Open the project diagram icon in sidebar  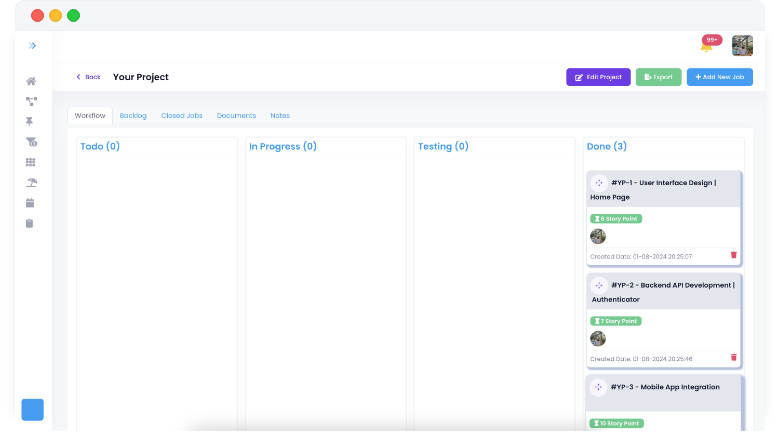[31, 101]
